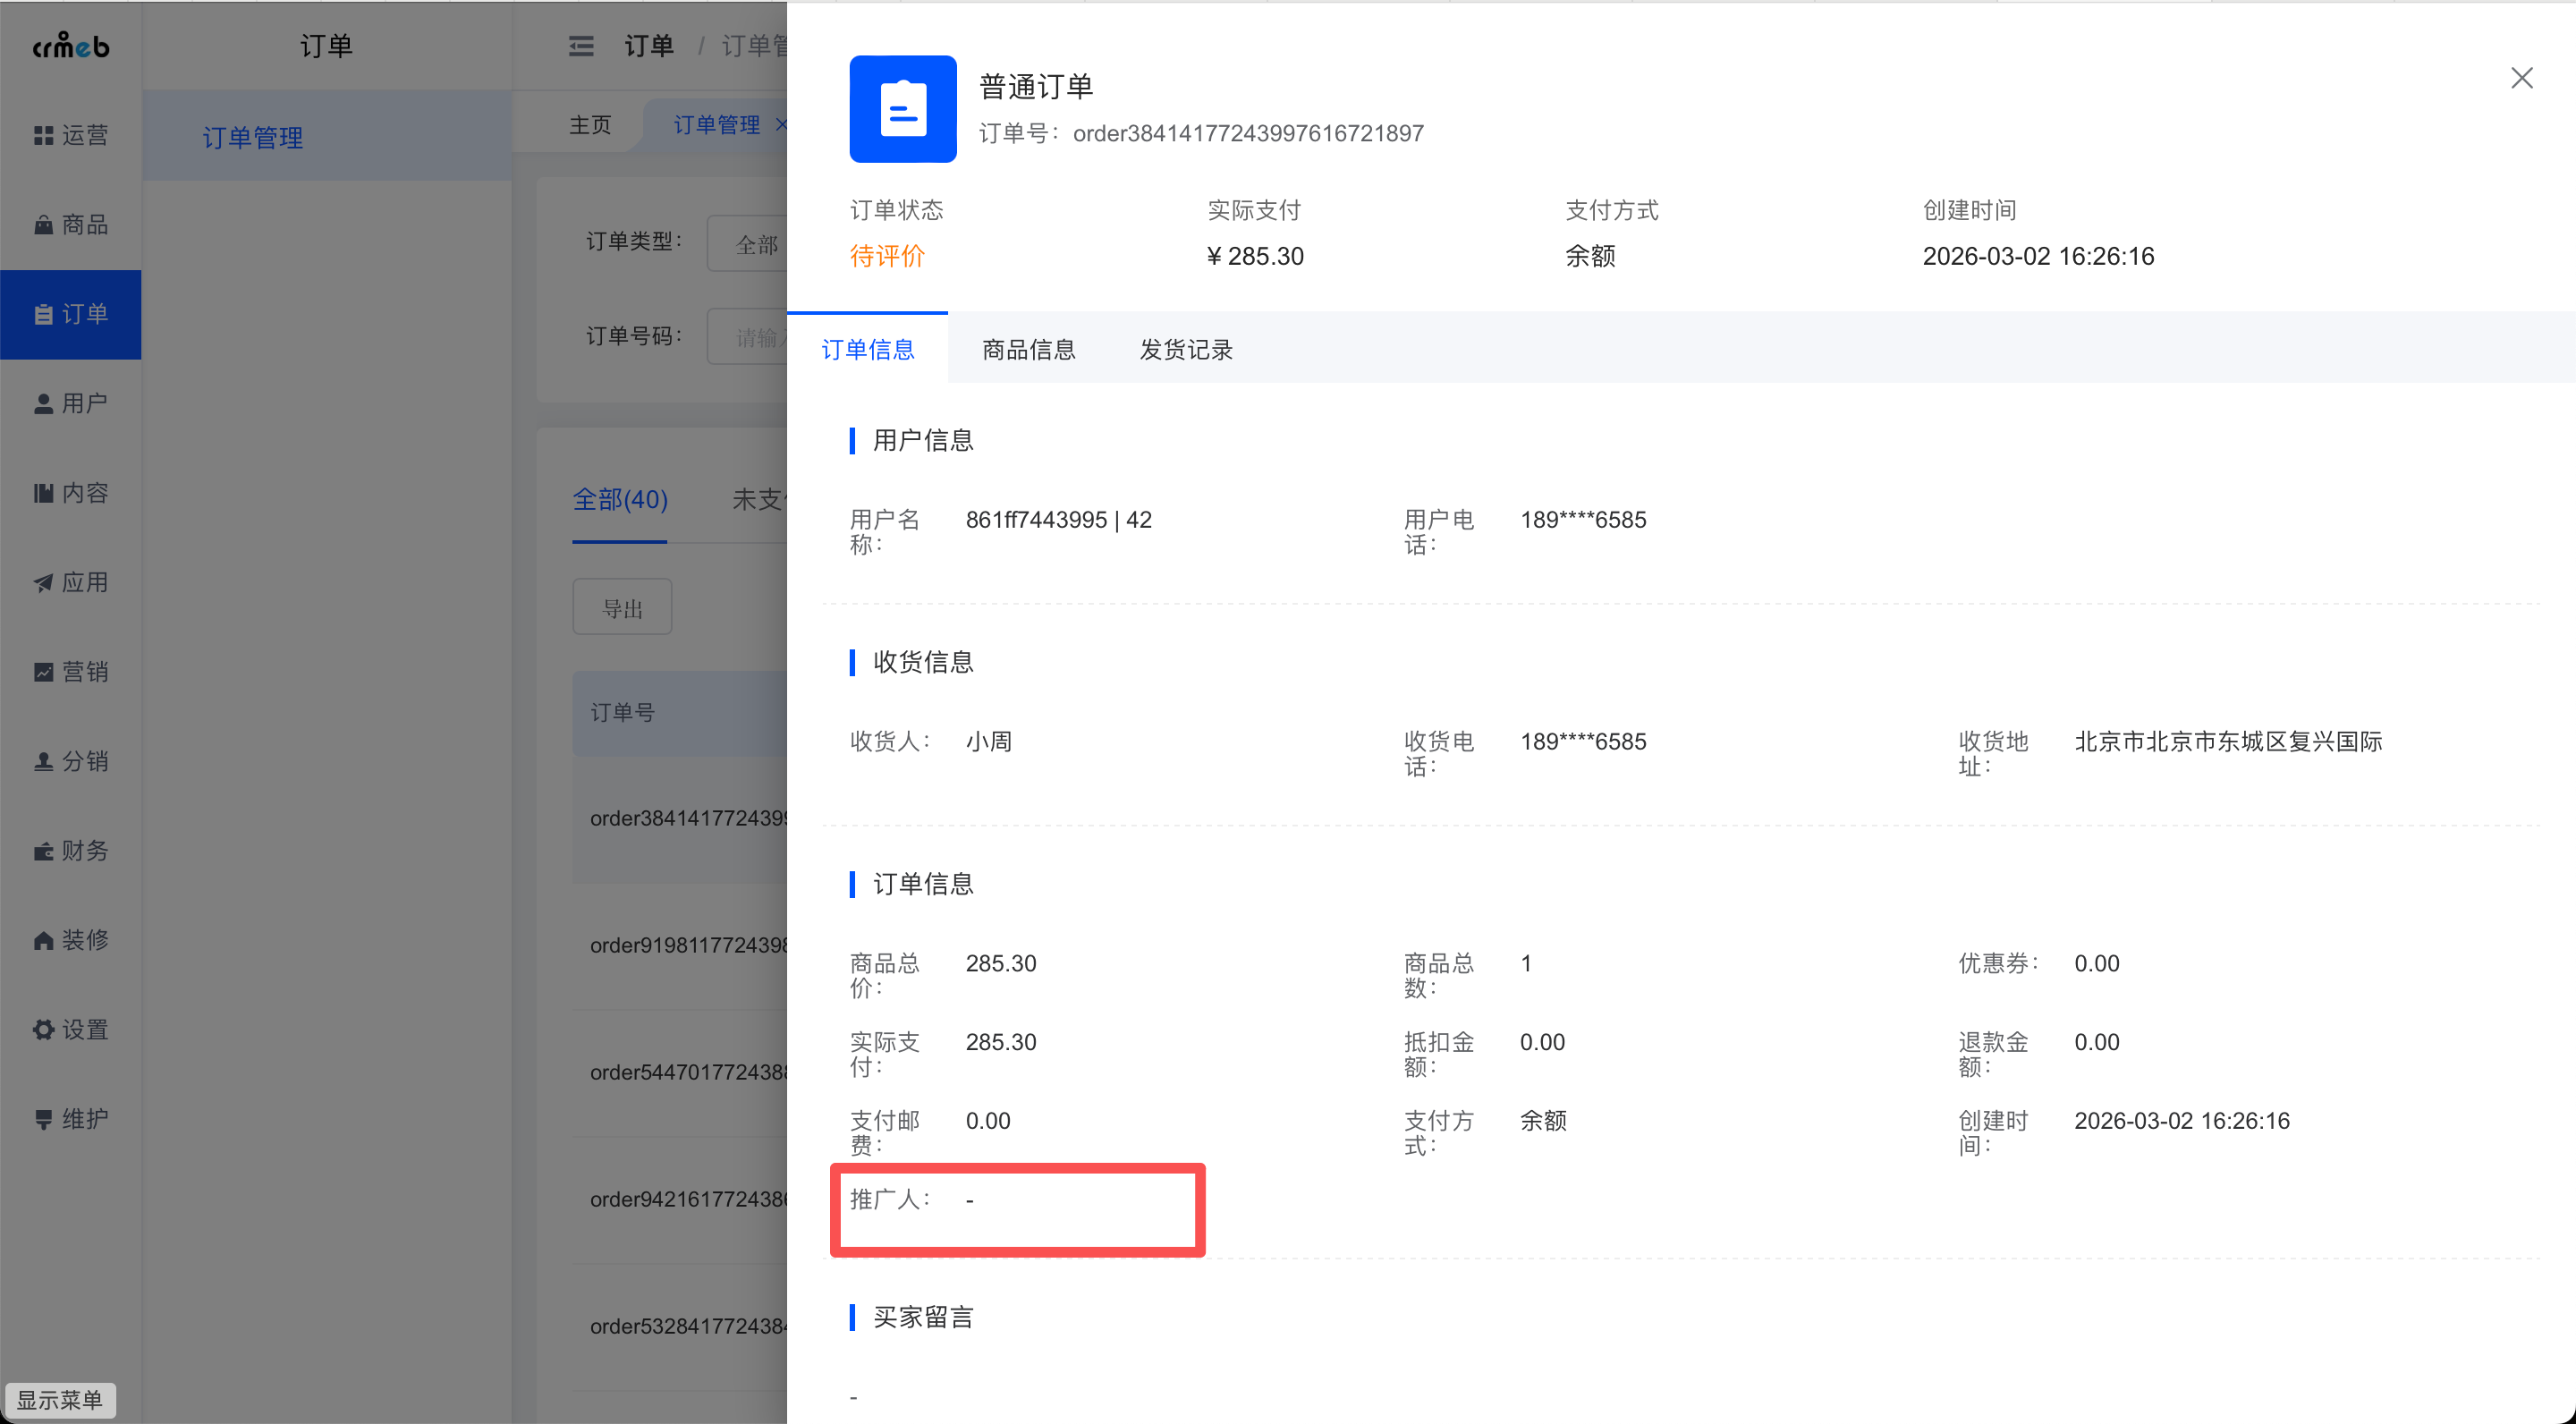
Task: Select the 订单信息 tab
Action: [867, 349]
